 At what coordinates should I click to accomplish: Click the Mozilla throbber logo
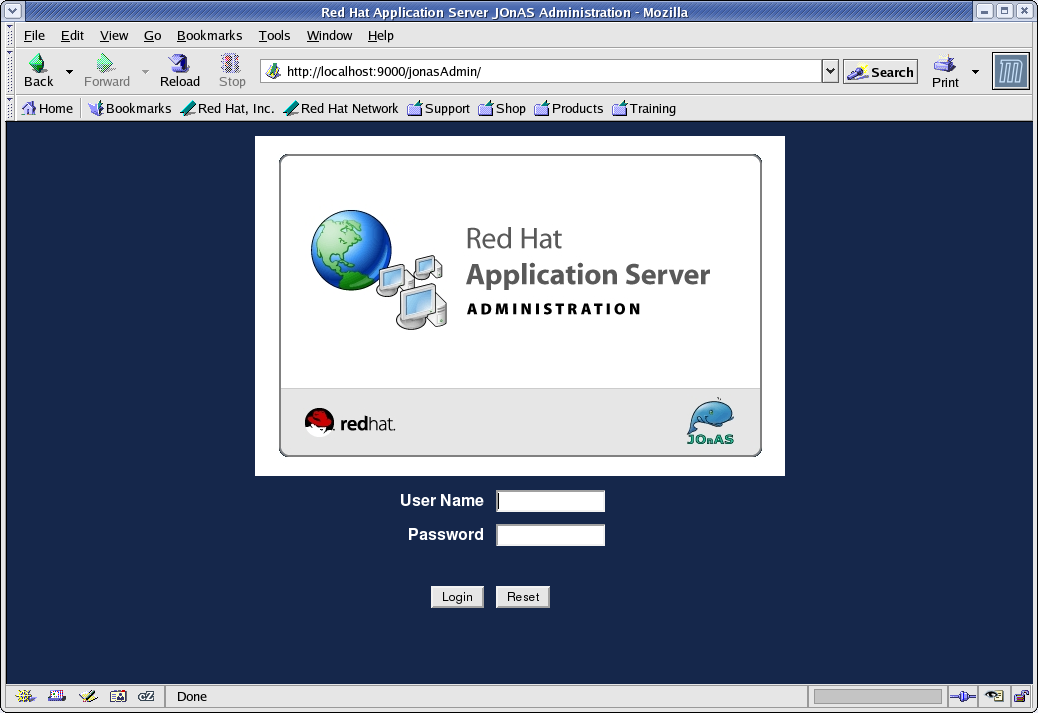[x=1011, y=71]
